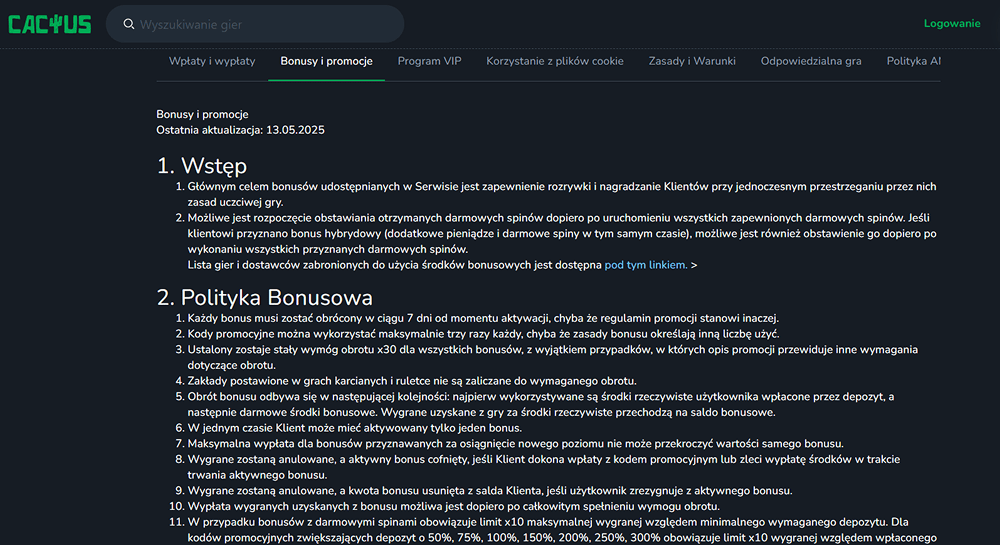Screen dimensions: 1000x545
Task: Click the arrow after "pod tym linkiem"
Action: click(x=694, y=265)
